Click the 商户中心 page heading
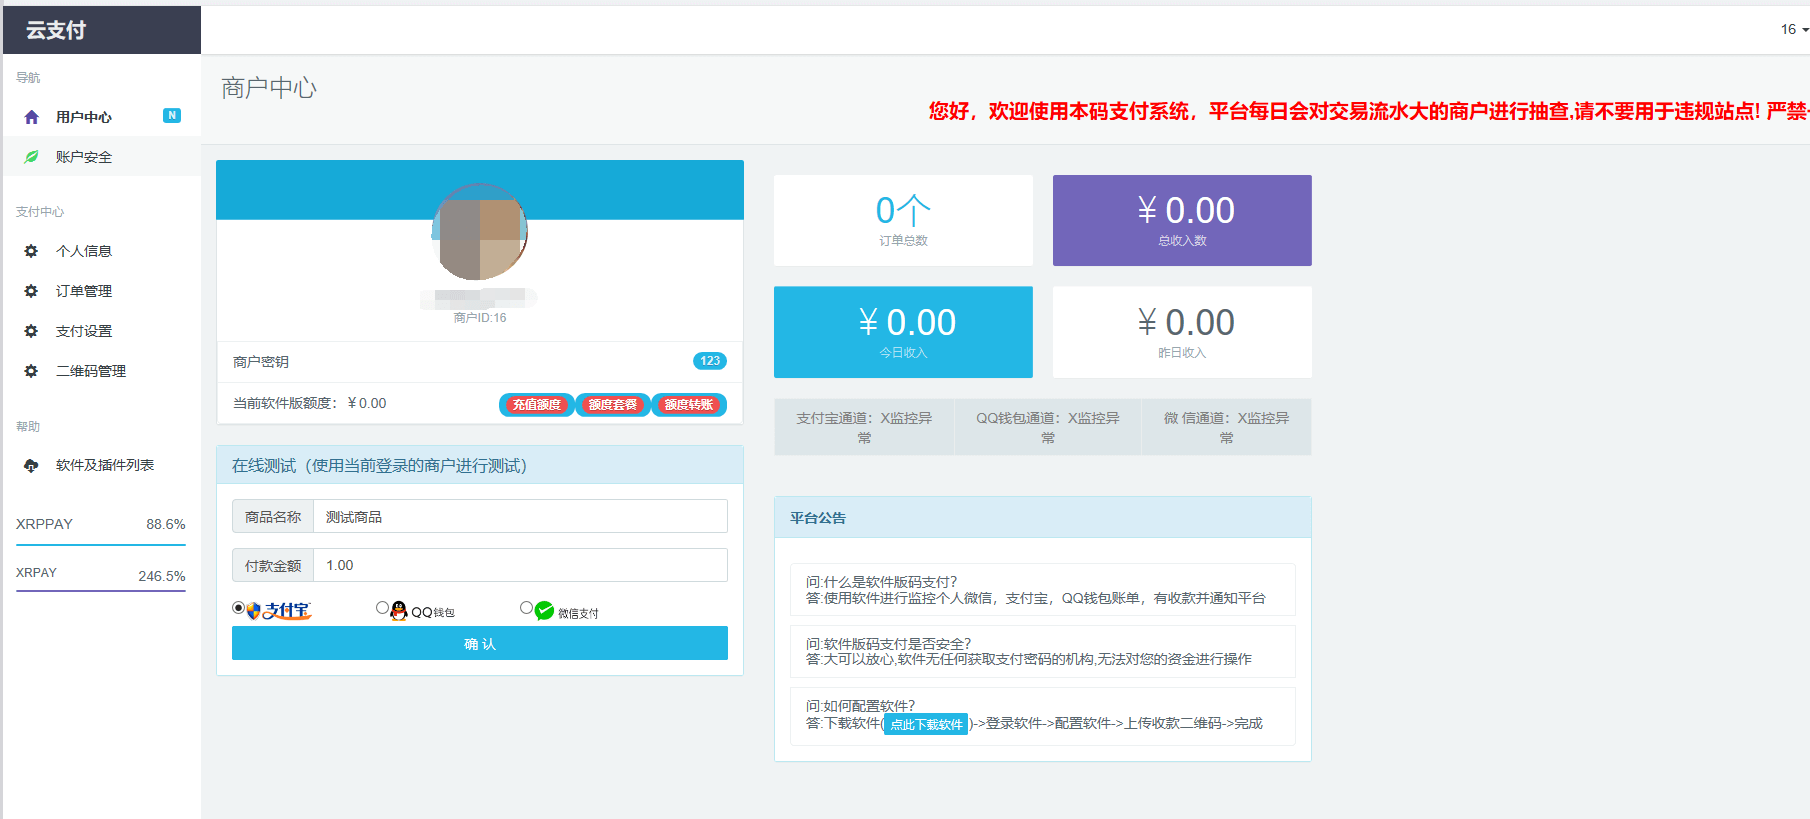Screen dimensions: 1810x819 click(x=269, y=88)
